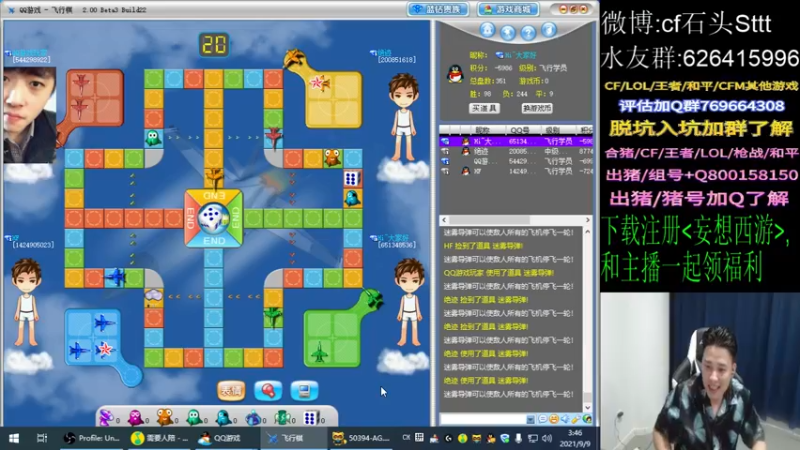800x450 pixels.
Task: Click the orange monster item on the board
Action: [332, 157]
